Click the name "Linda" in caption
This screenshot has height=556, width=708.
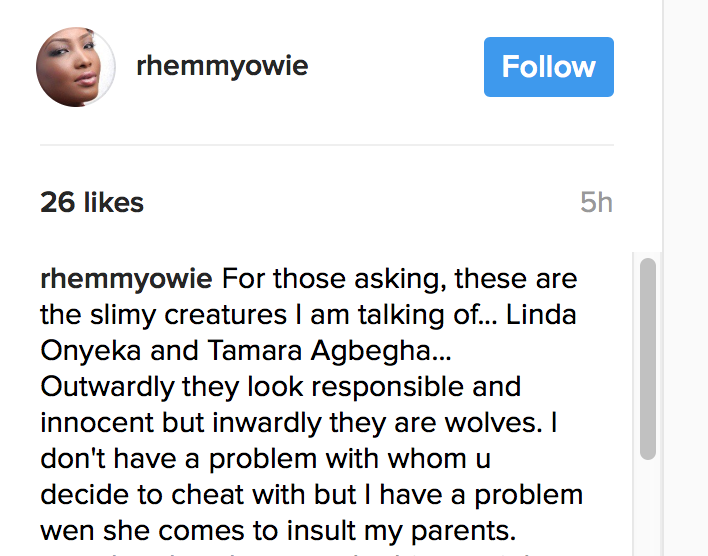pos(541,314)
